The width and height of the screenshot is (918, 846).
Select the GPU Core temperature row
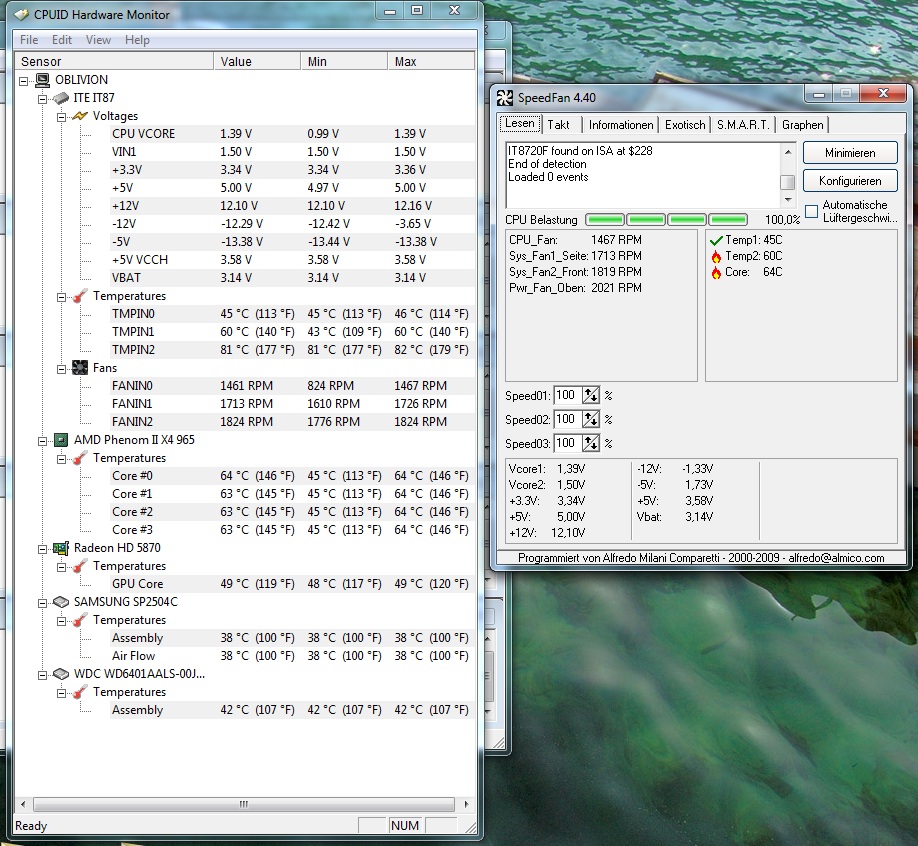[292, 584]
